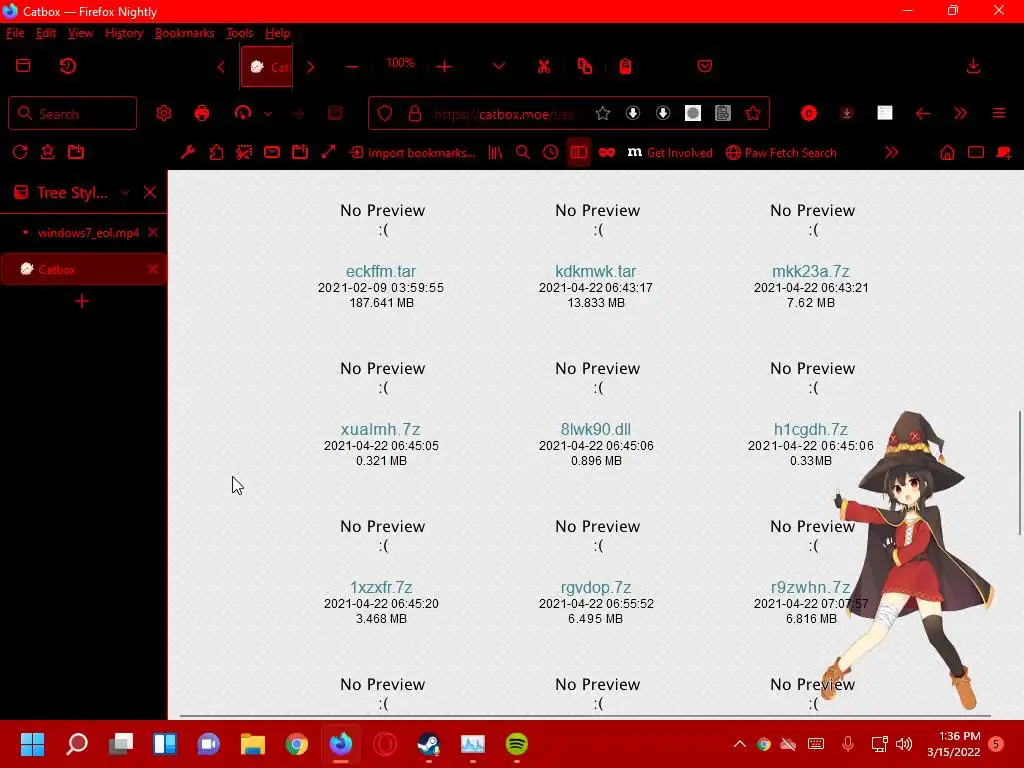Print the page with printer icon
The image size is (1024, 768).
pyautogui.click(x=202, y=113)
